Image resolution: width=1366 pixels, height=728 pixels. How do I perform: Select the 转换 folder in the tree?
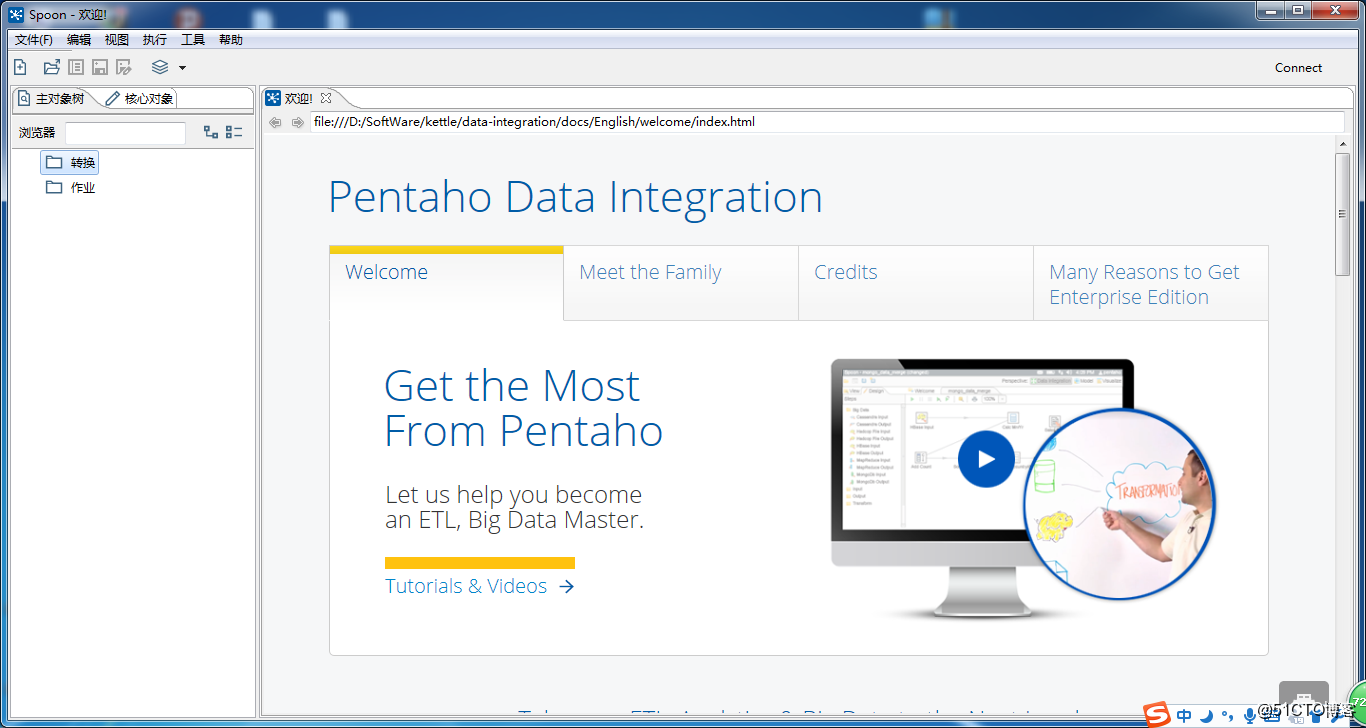coord(71,163)
